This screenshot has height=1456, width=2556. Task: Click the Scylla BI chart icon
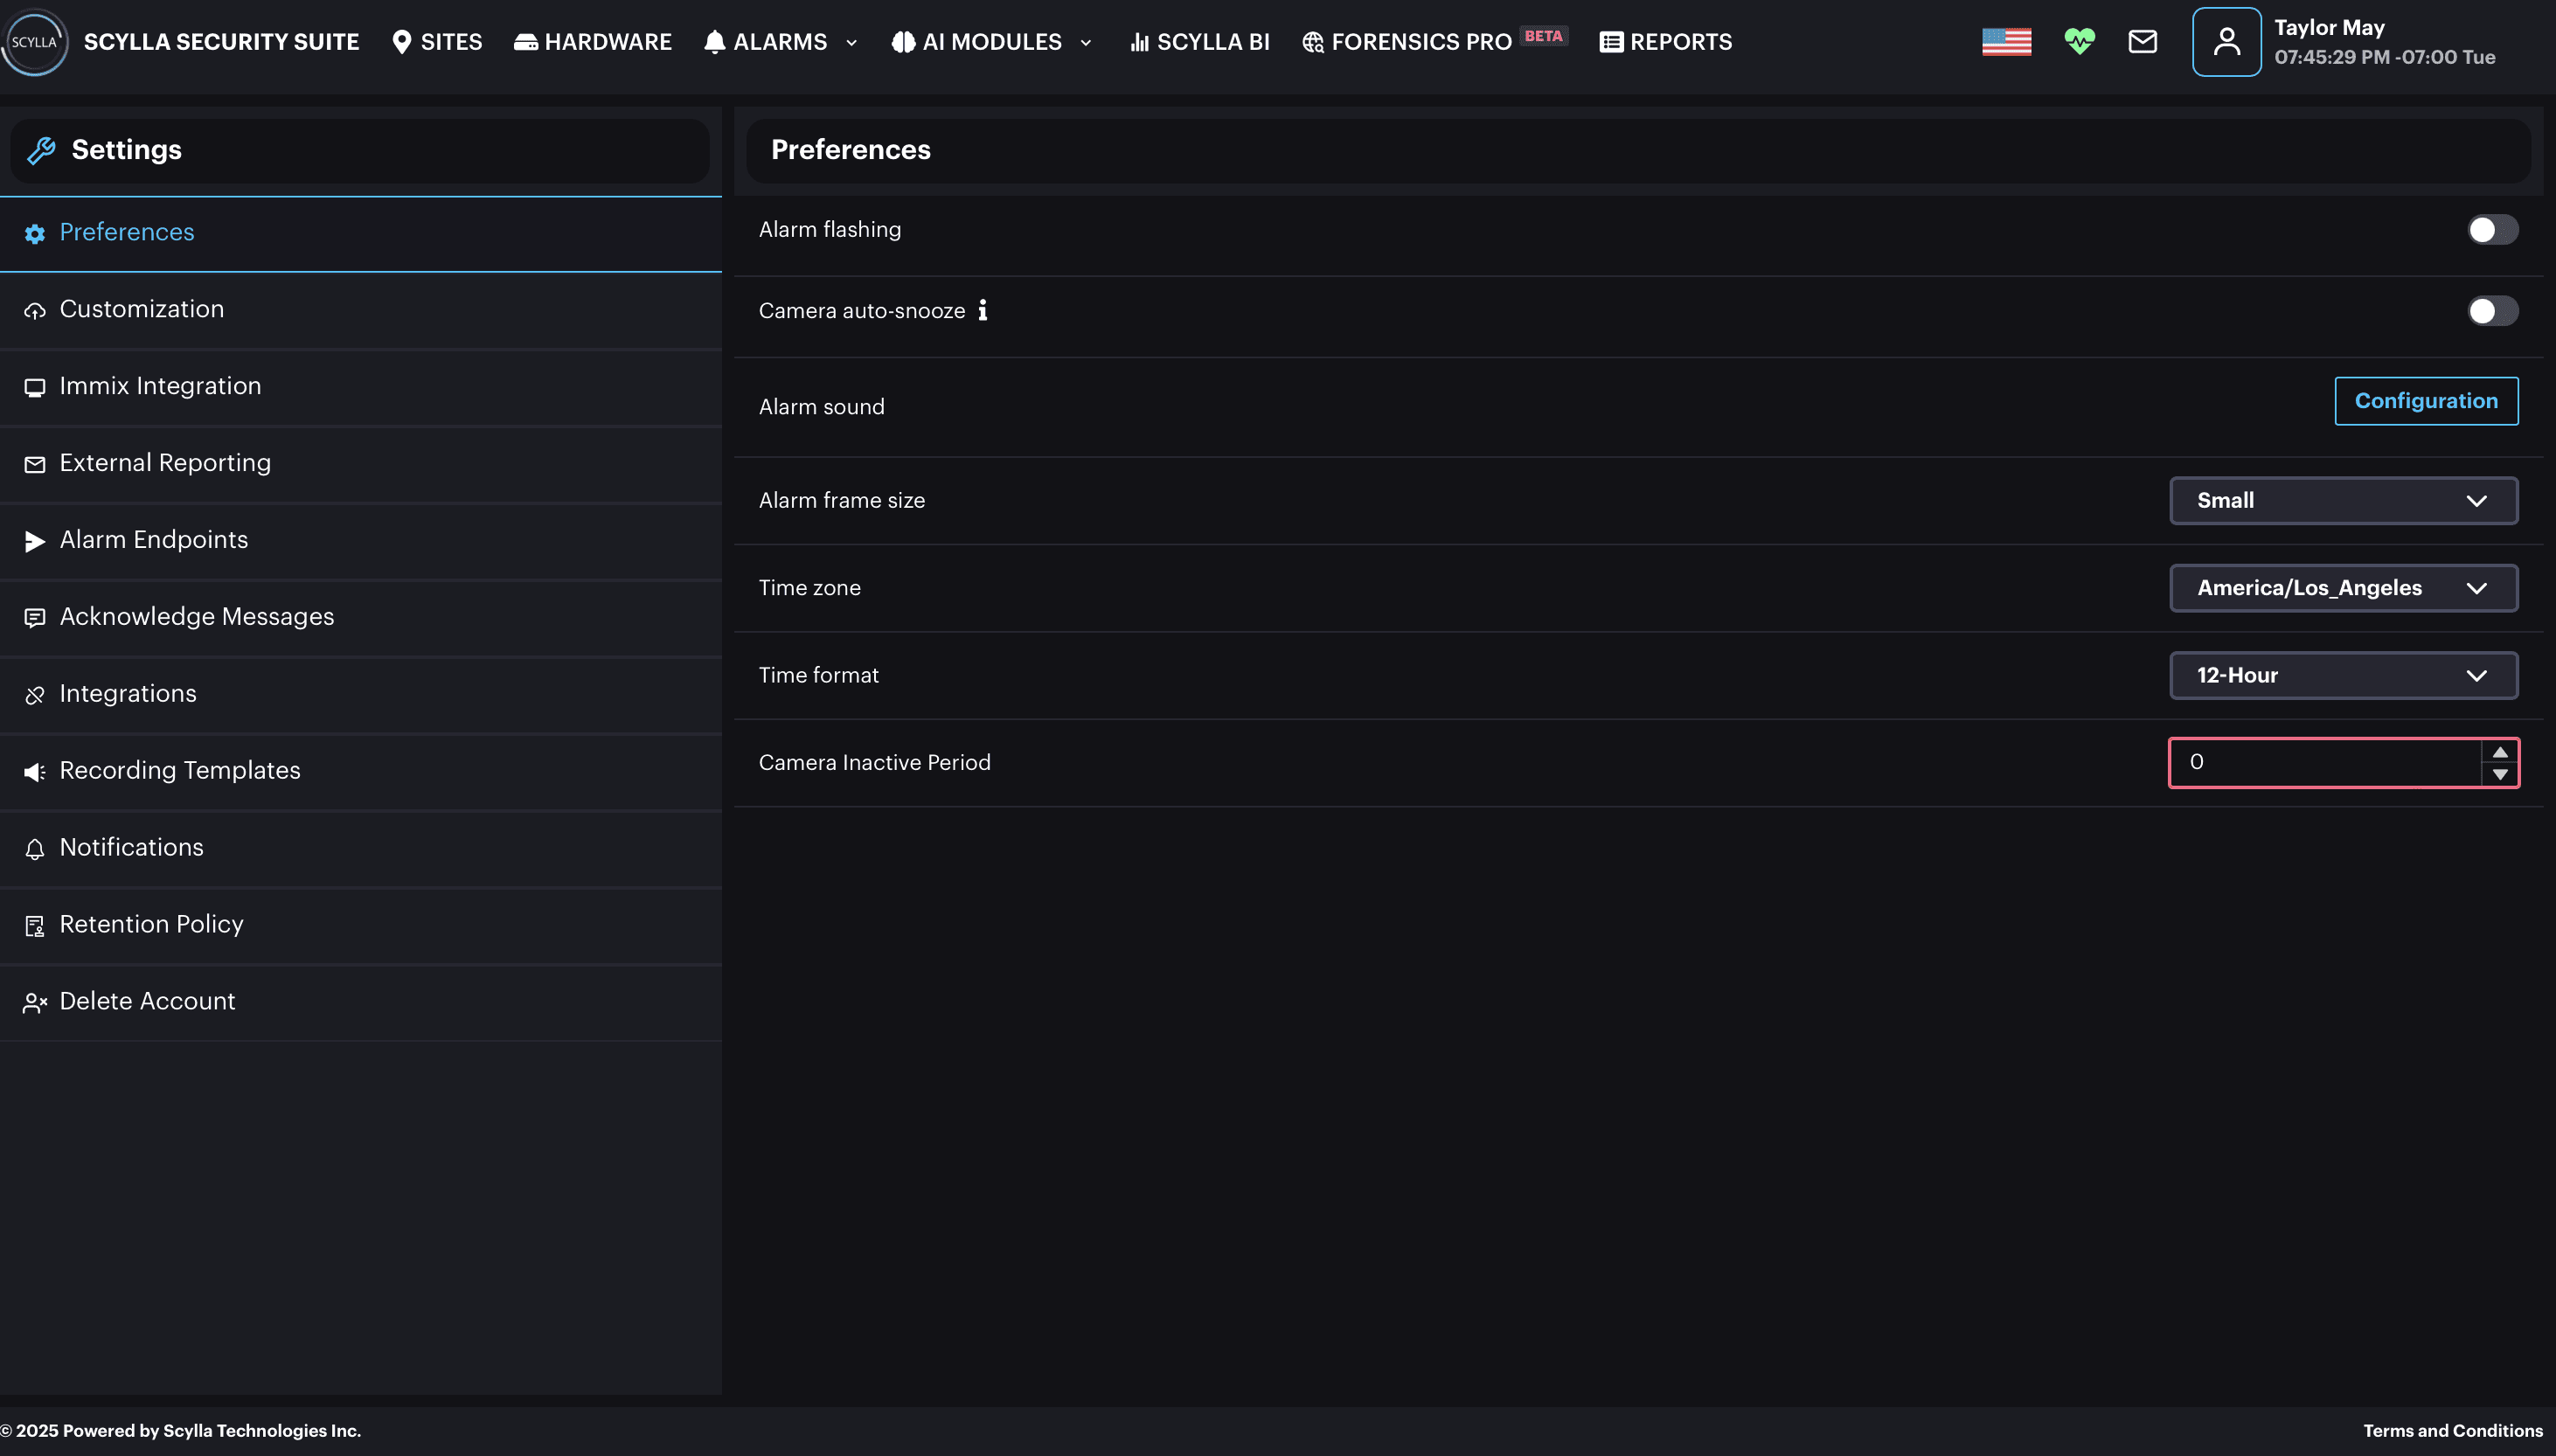click(x=1139, y=42)
